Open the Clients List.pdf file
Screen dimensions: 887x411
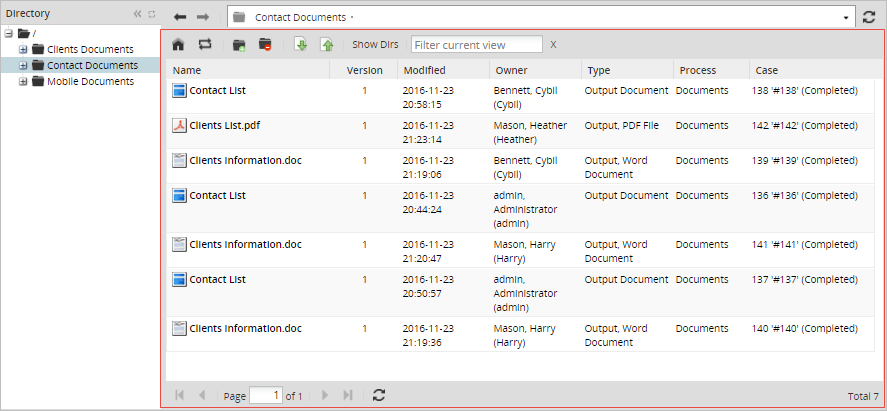[x=224, y=126]
